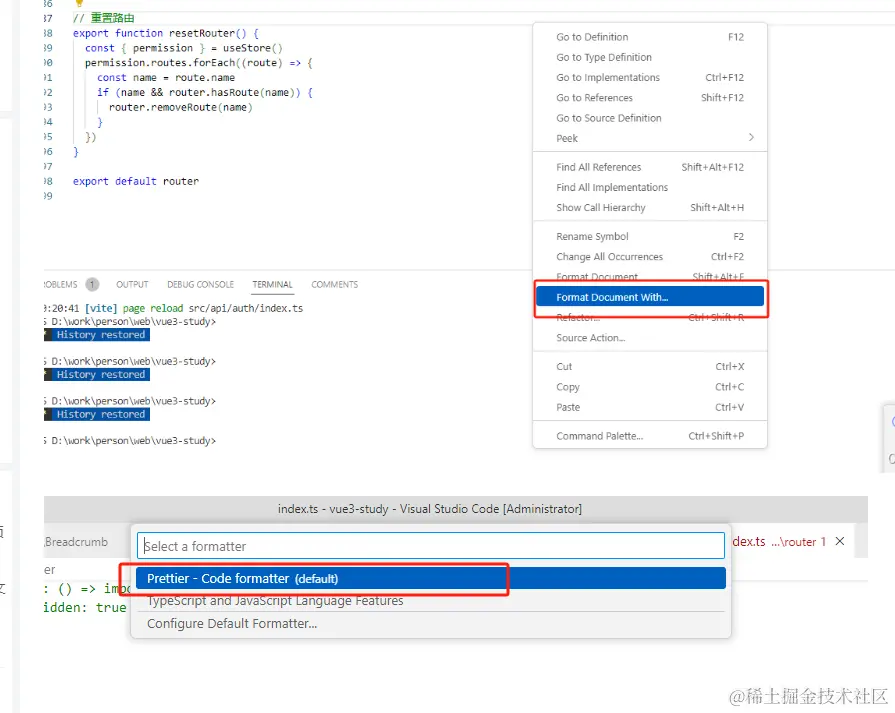Pick Prettier - Code formatter (default)
This screenshot has width=895, height=713.
[x=430, y=578]
